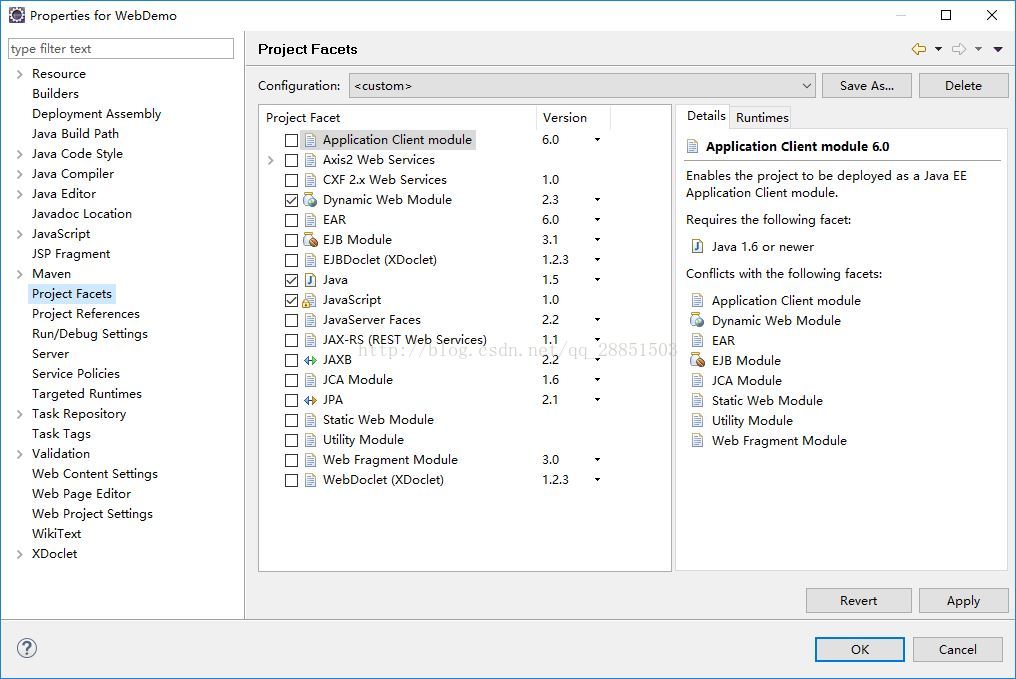Viewport: 1016px width, 679px height.
Task: Uncheck the Java facet checkbox
Action: (x=292, y=281)
